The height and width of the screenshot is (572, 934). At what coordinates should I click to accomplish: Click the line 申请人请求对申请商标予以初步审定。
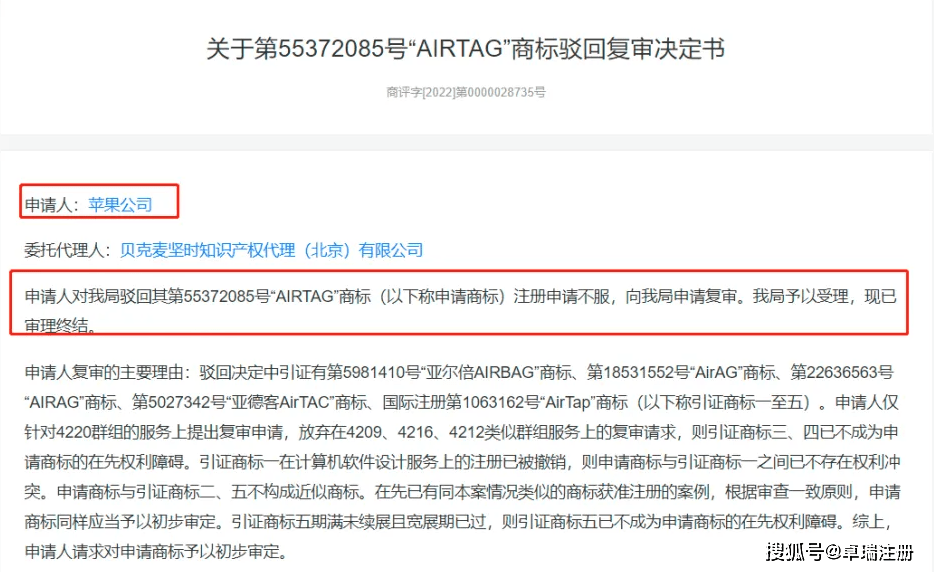[156, 551]
